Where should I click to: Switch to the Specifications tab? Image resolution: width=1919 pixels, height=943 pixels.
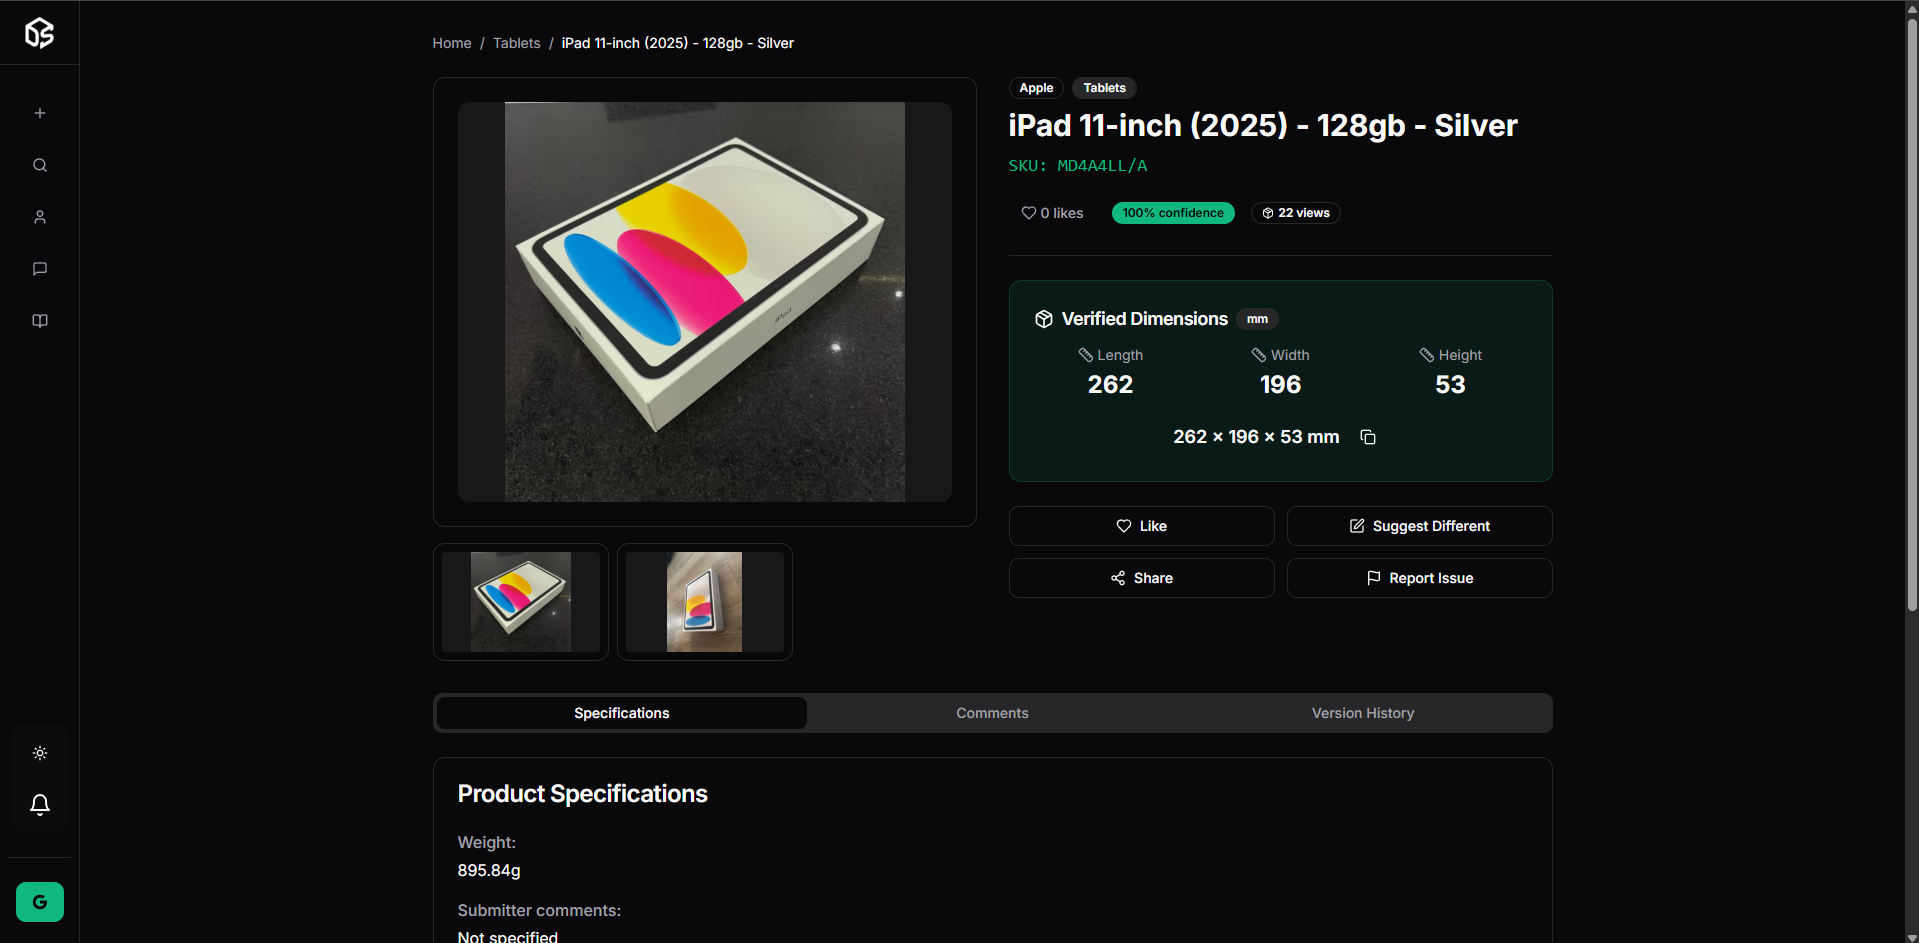click(622, 713)
